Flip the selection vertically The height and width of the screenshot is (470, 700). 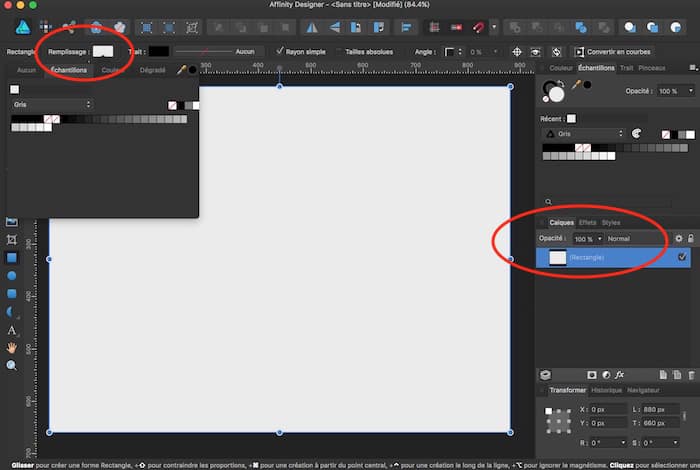tap(334, 28)
